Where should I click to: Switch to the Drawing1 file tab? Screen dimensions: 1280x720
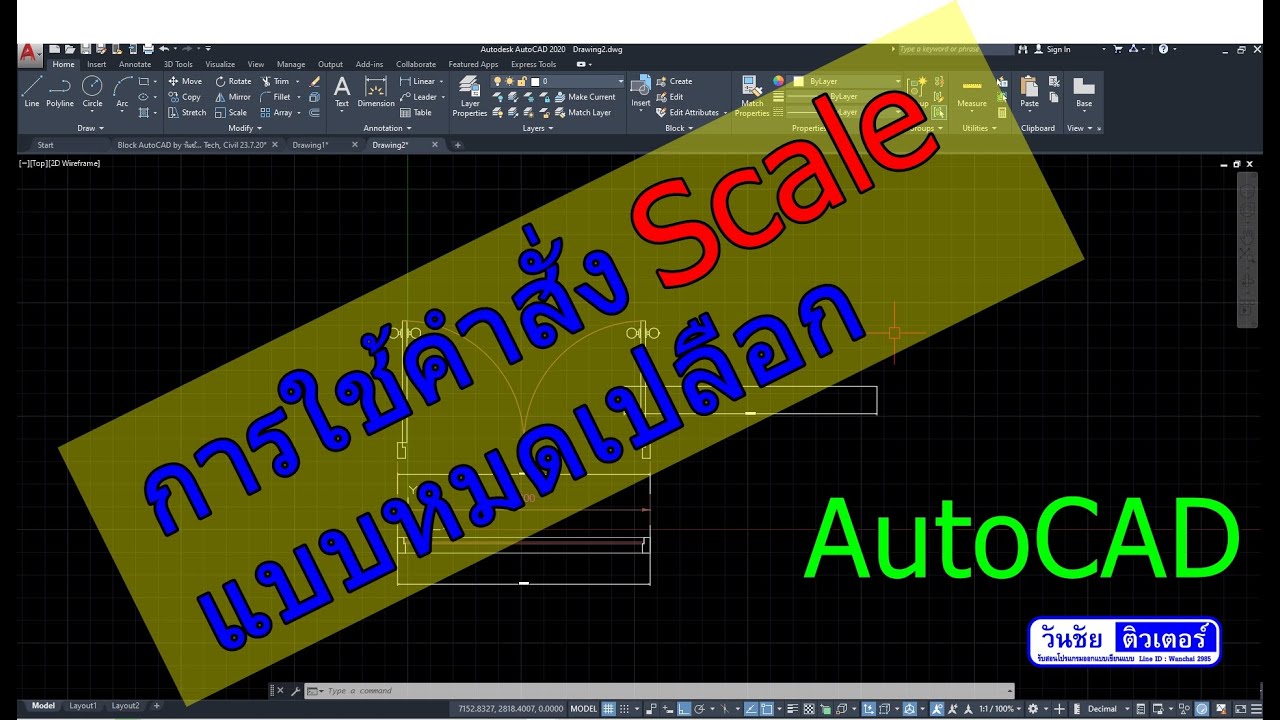tap(310, 145)
